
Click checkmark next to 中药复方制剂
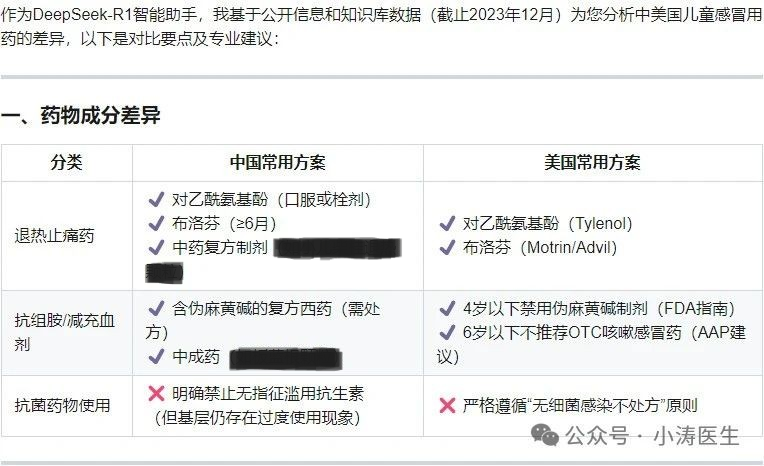coord(156,247)
